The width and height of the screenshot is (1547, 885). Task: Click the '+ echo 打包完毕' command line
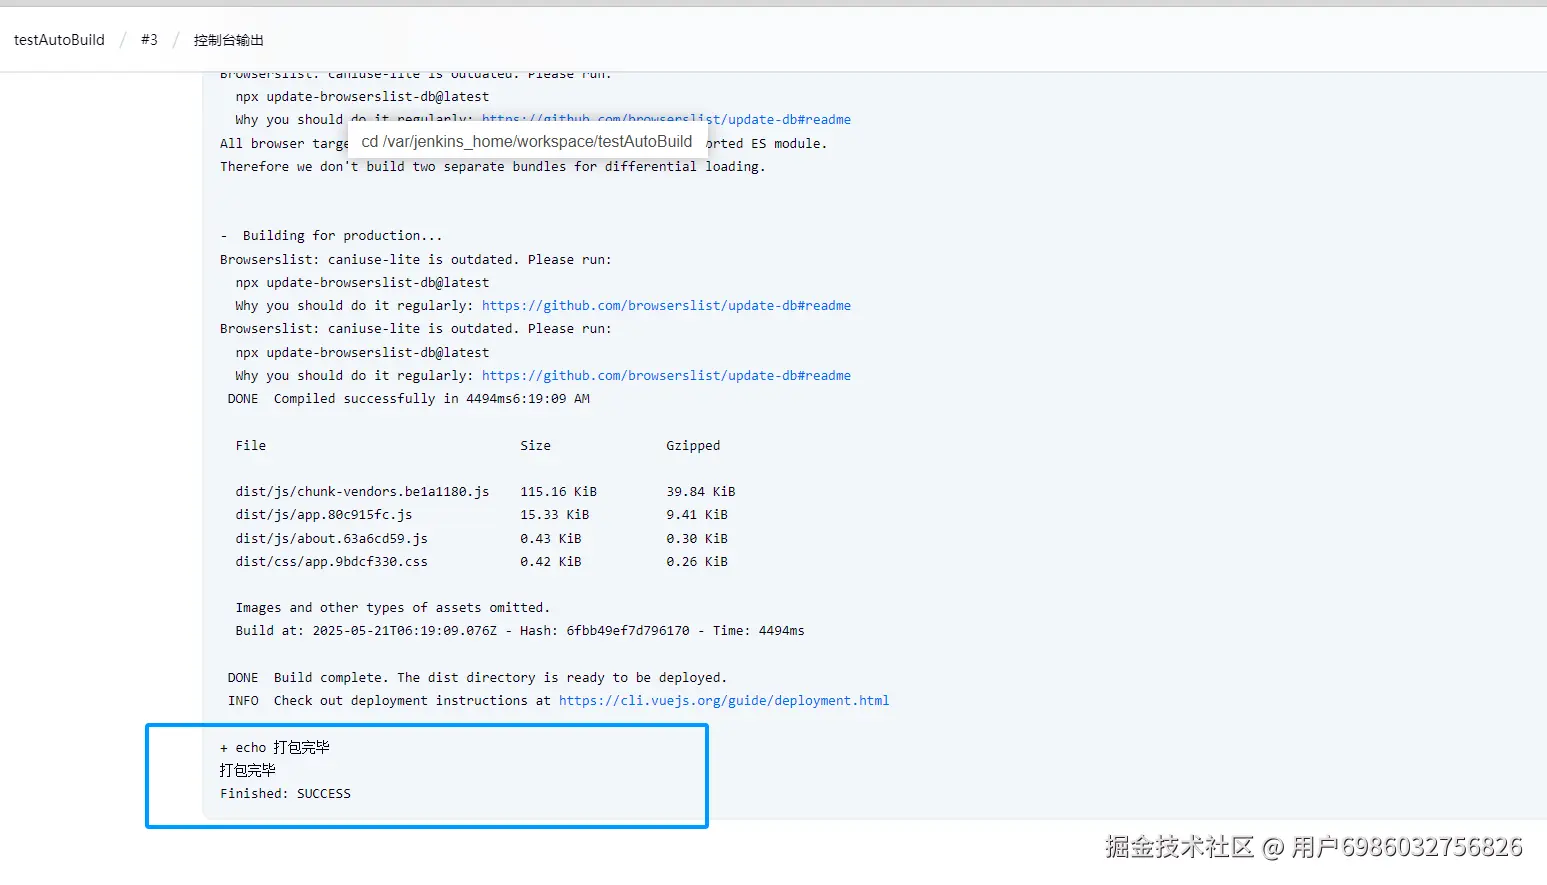pos(275,748)
